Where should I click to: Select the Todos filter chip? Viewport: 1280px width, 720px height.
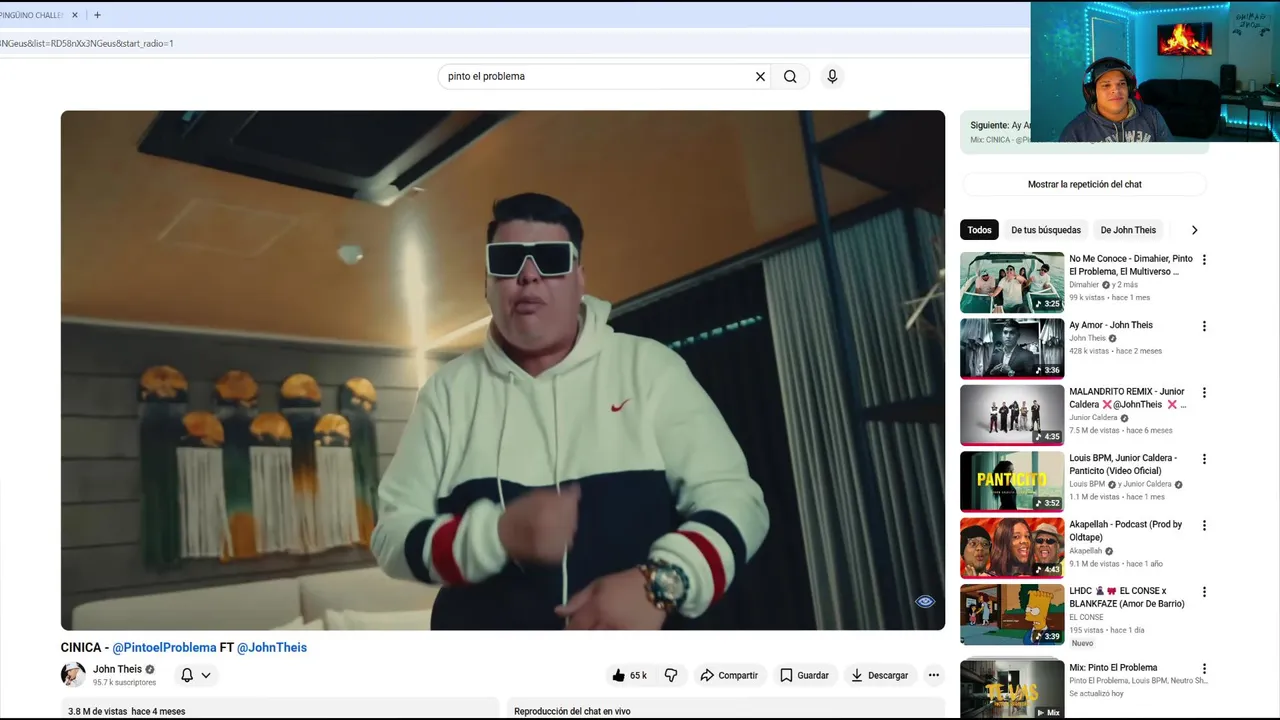(979, 230)
